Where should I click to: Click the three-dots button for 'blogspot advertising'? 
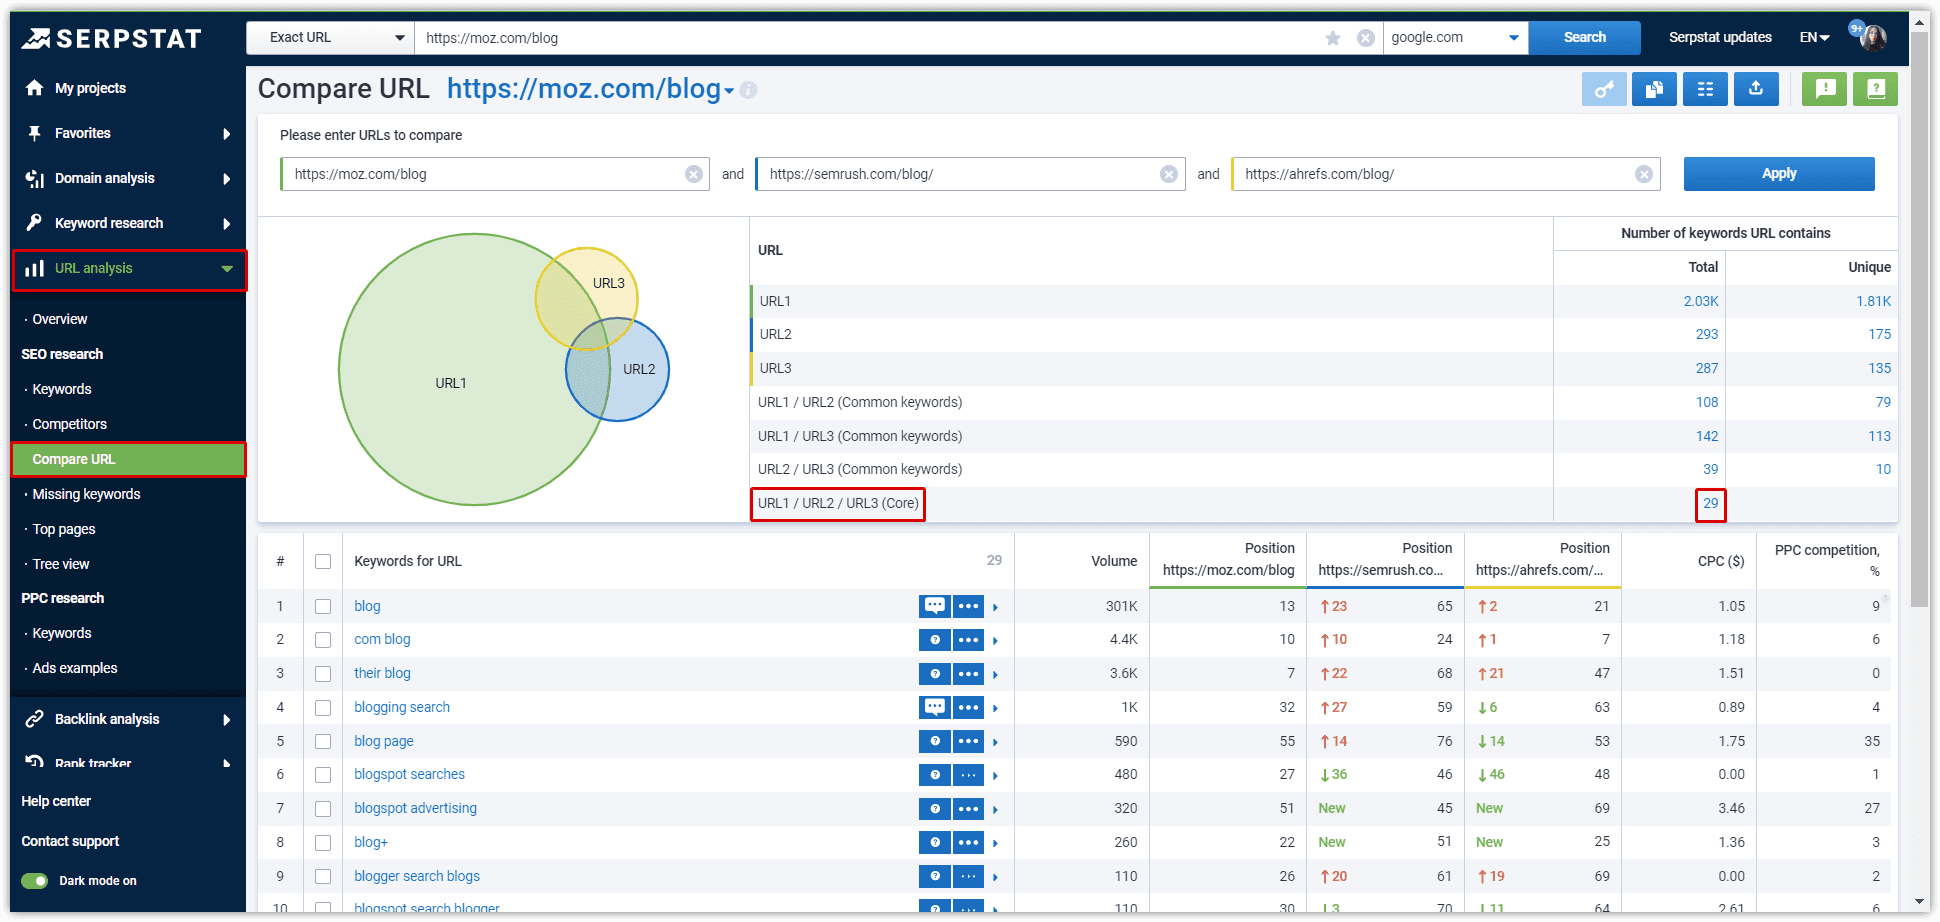pos(968,809)
